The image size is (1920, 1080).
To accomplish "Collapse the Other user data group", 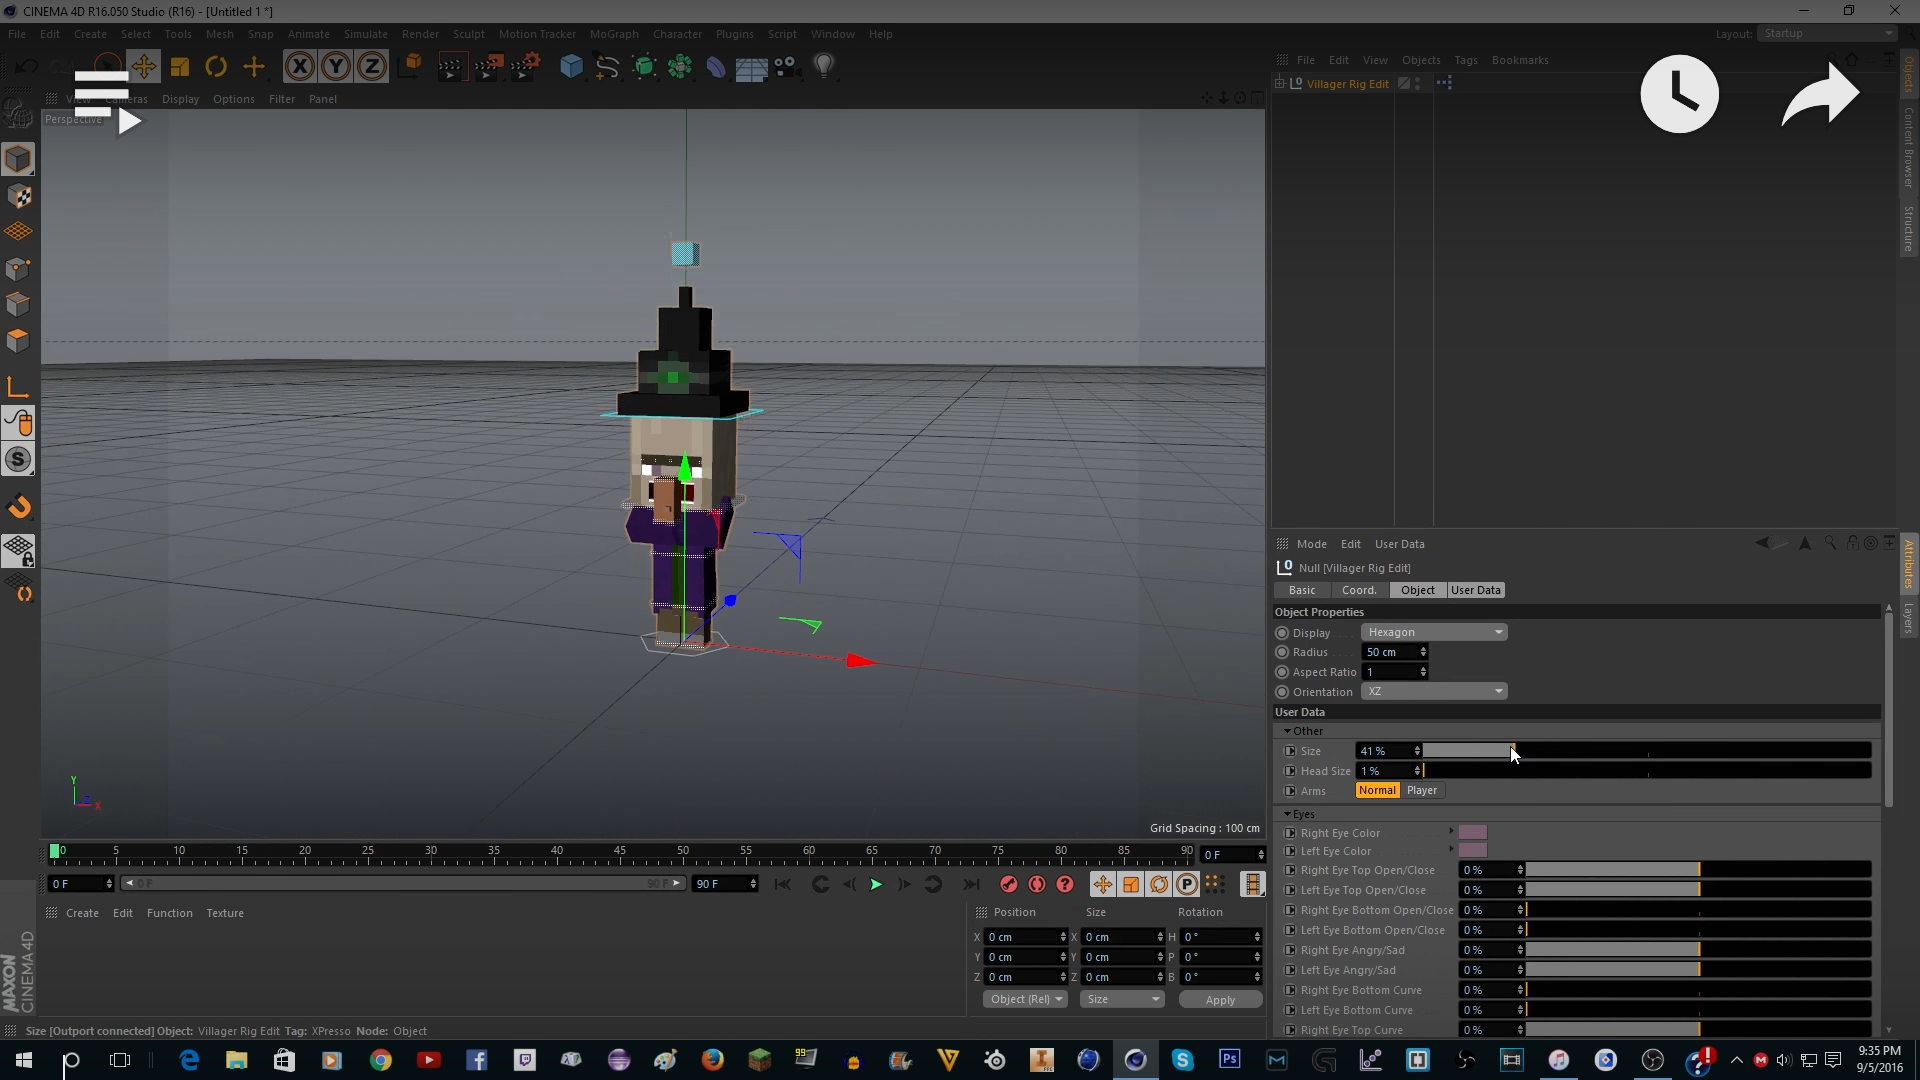I will [x=1287, y=731].
